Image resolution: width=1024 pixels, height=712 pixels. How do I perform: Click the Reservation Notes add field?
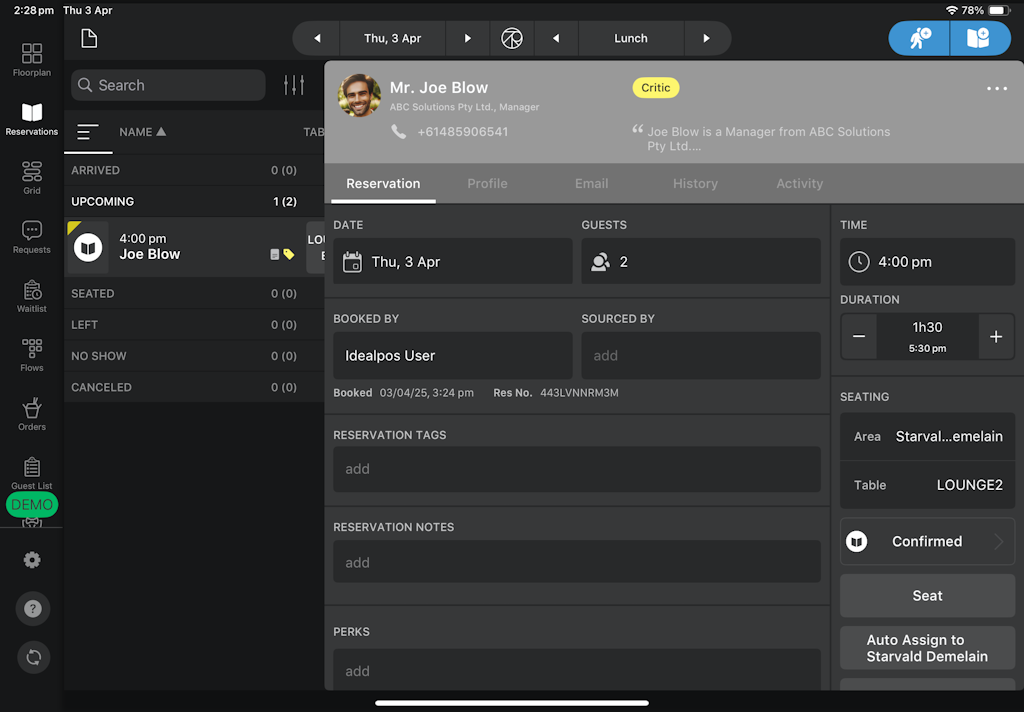tap(577, 562)
